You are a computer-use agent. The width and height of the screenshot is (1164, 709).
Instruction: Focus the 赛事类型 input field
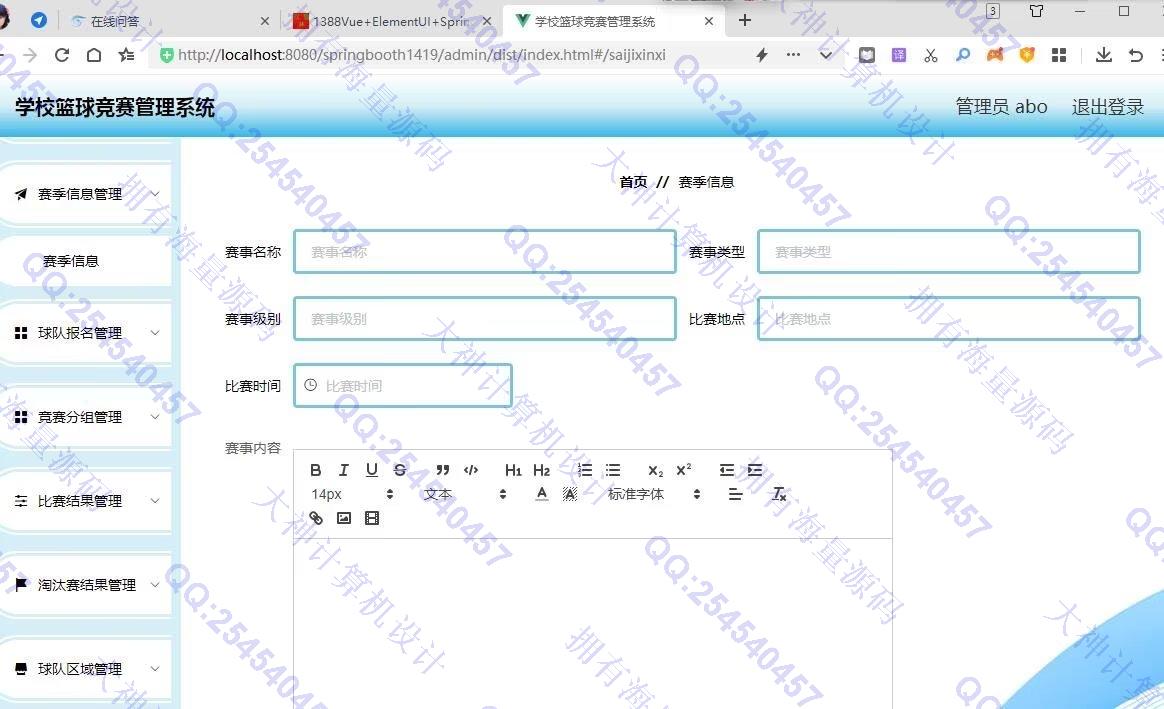(949, 252)
